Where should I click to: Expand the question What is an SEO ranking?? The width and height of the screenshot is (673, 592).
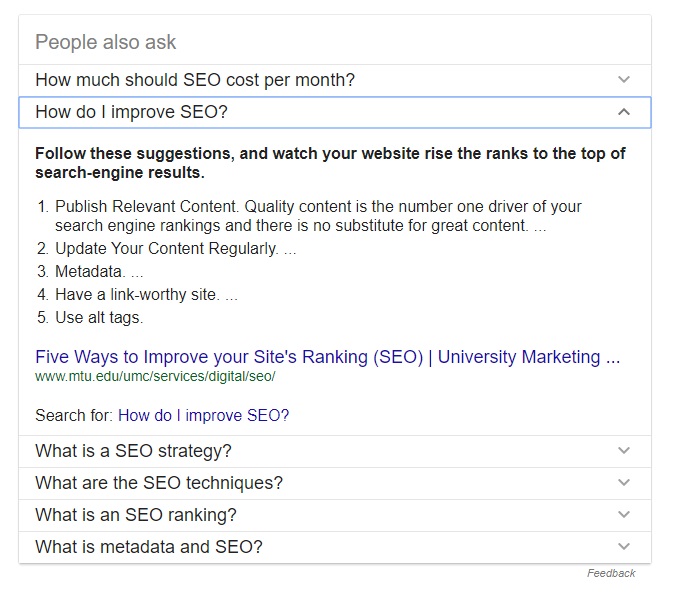pyautogui.click(x=335, y=515)
